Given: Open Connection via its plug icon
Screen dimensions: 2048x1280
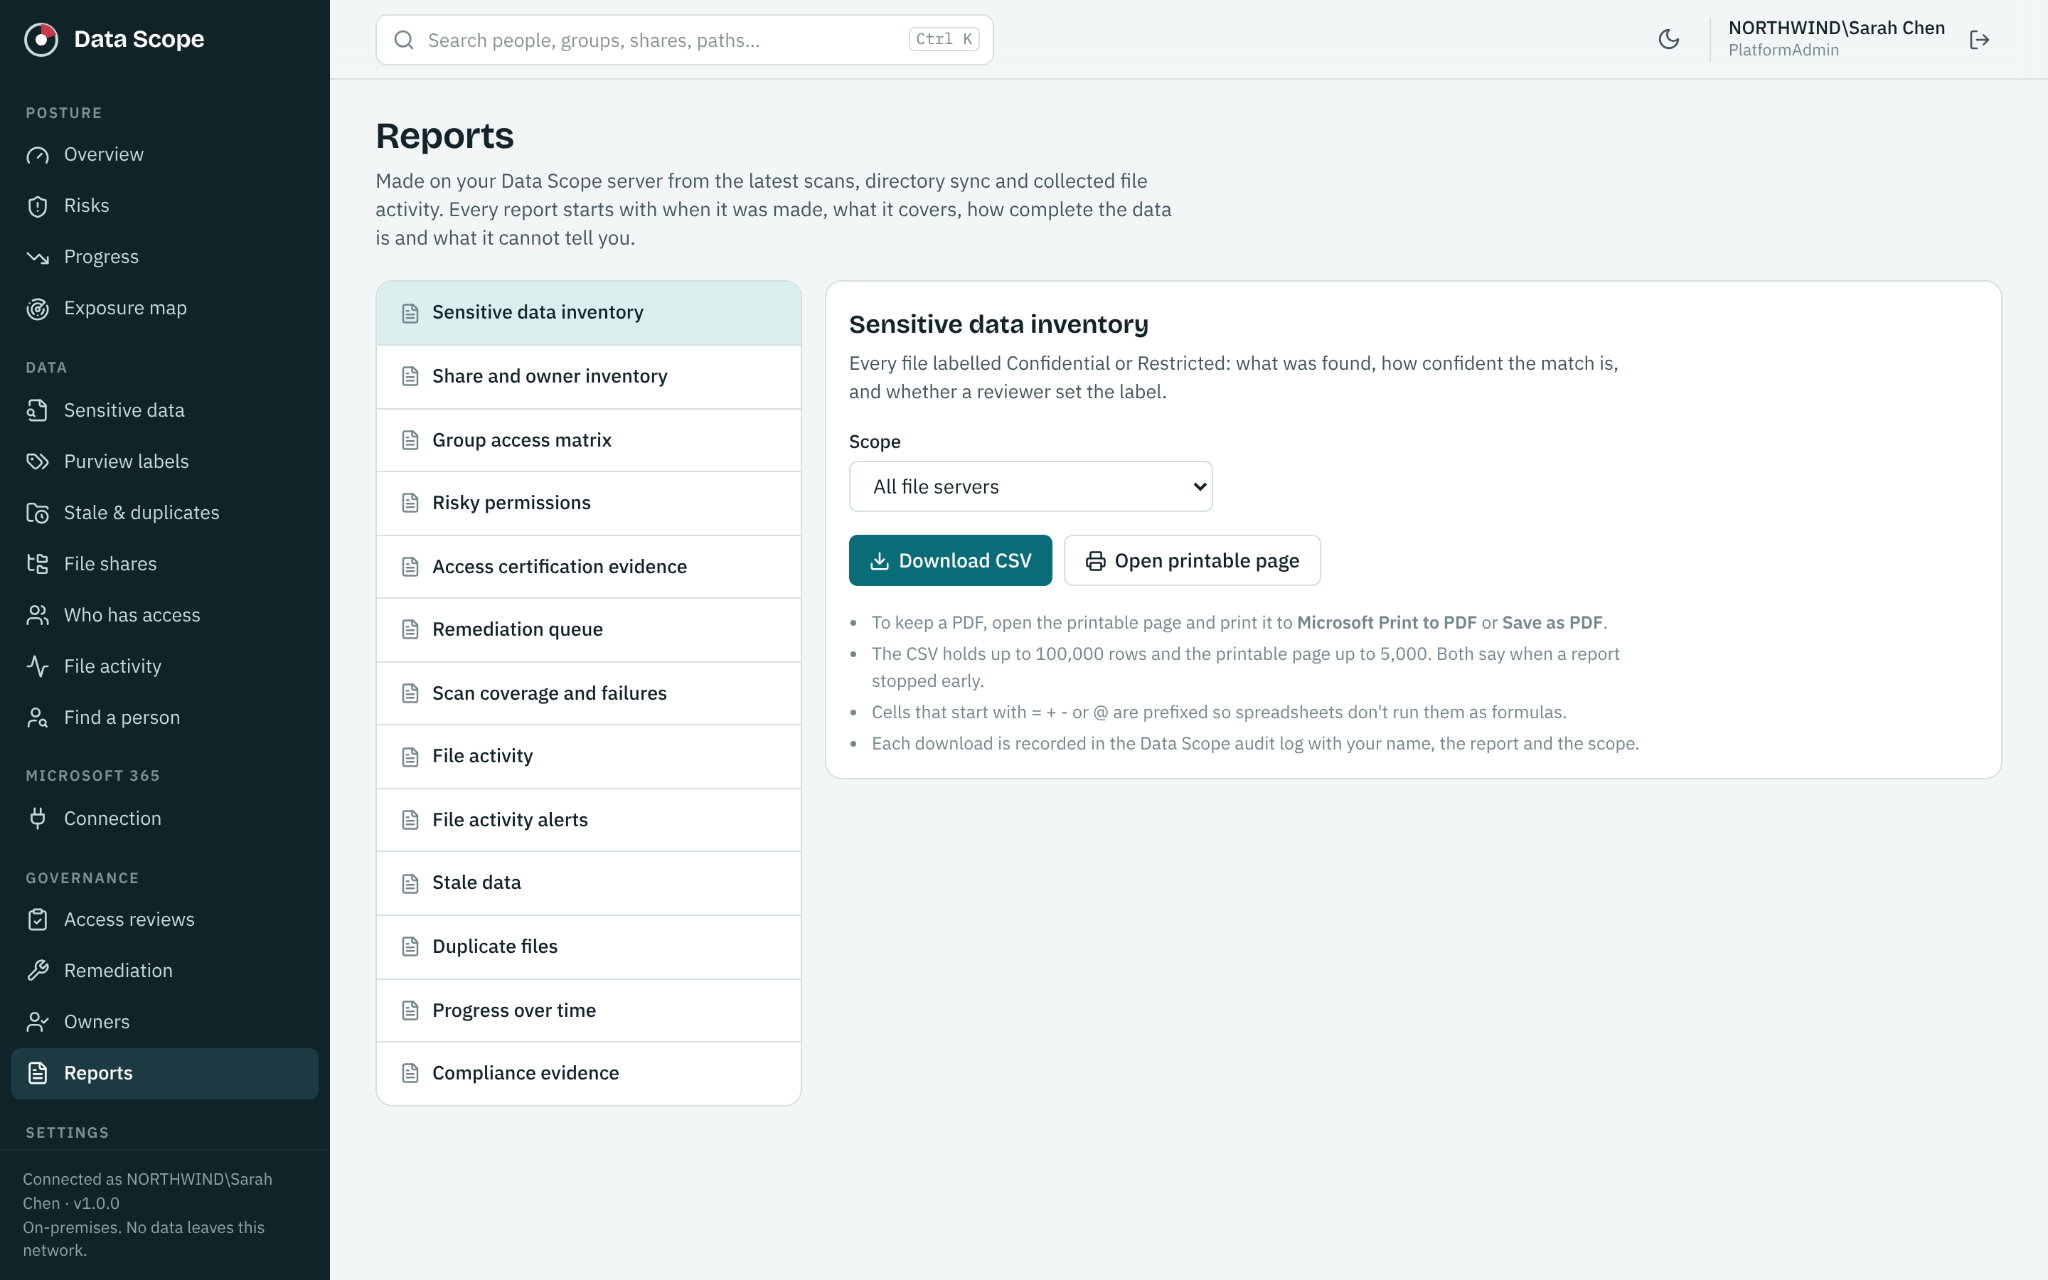Looking at the screenshot, I should click(38, 818).
